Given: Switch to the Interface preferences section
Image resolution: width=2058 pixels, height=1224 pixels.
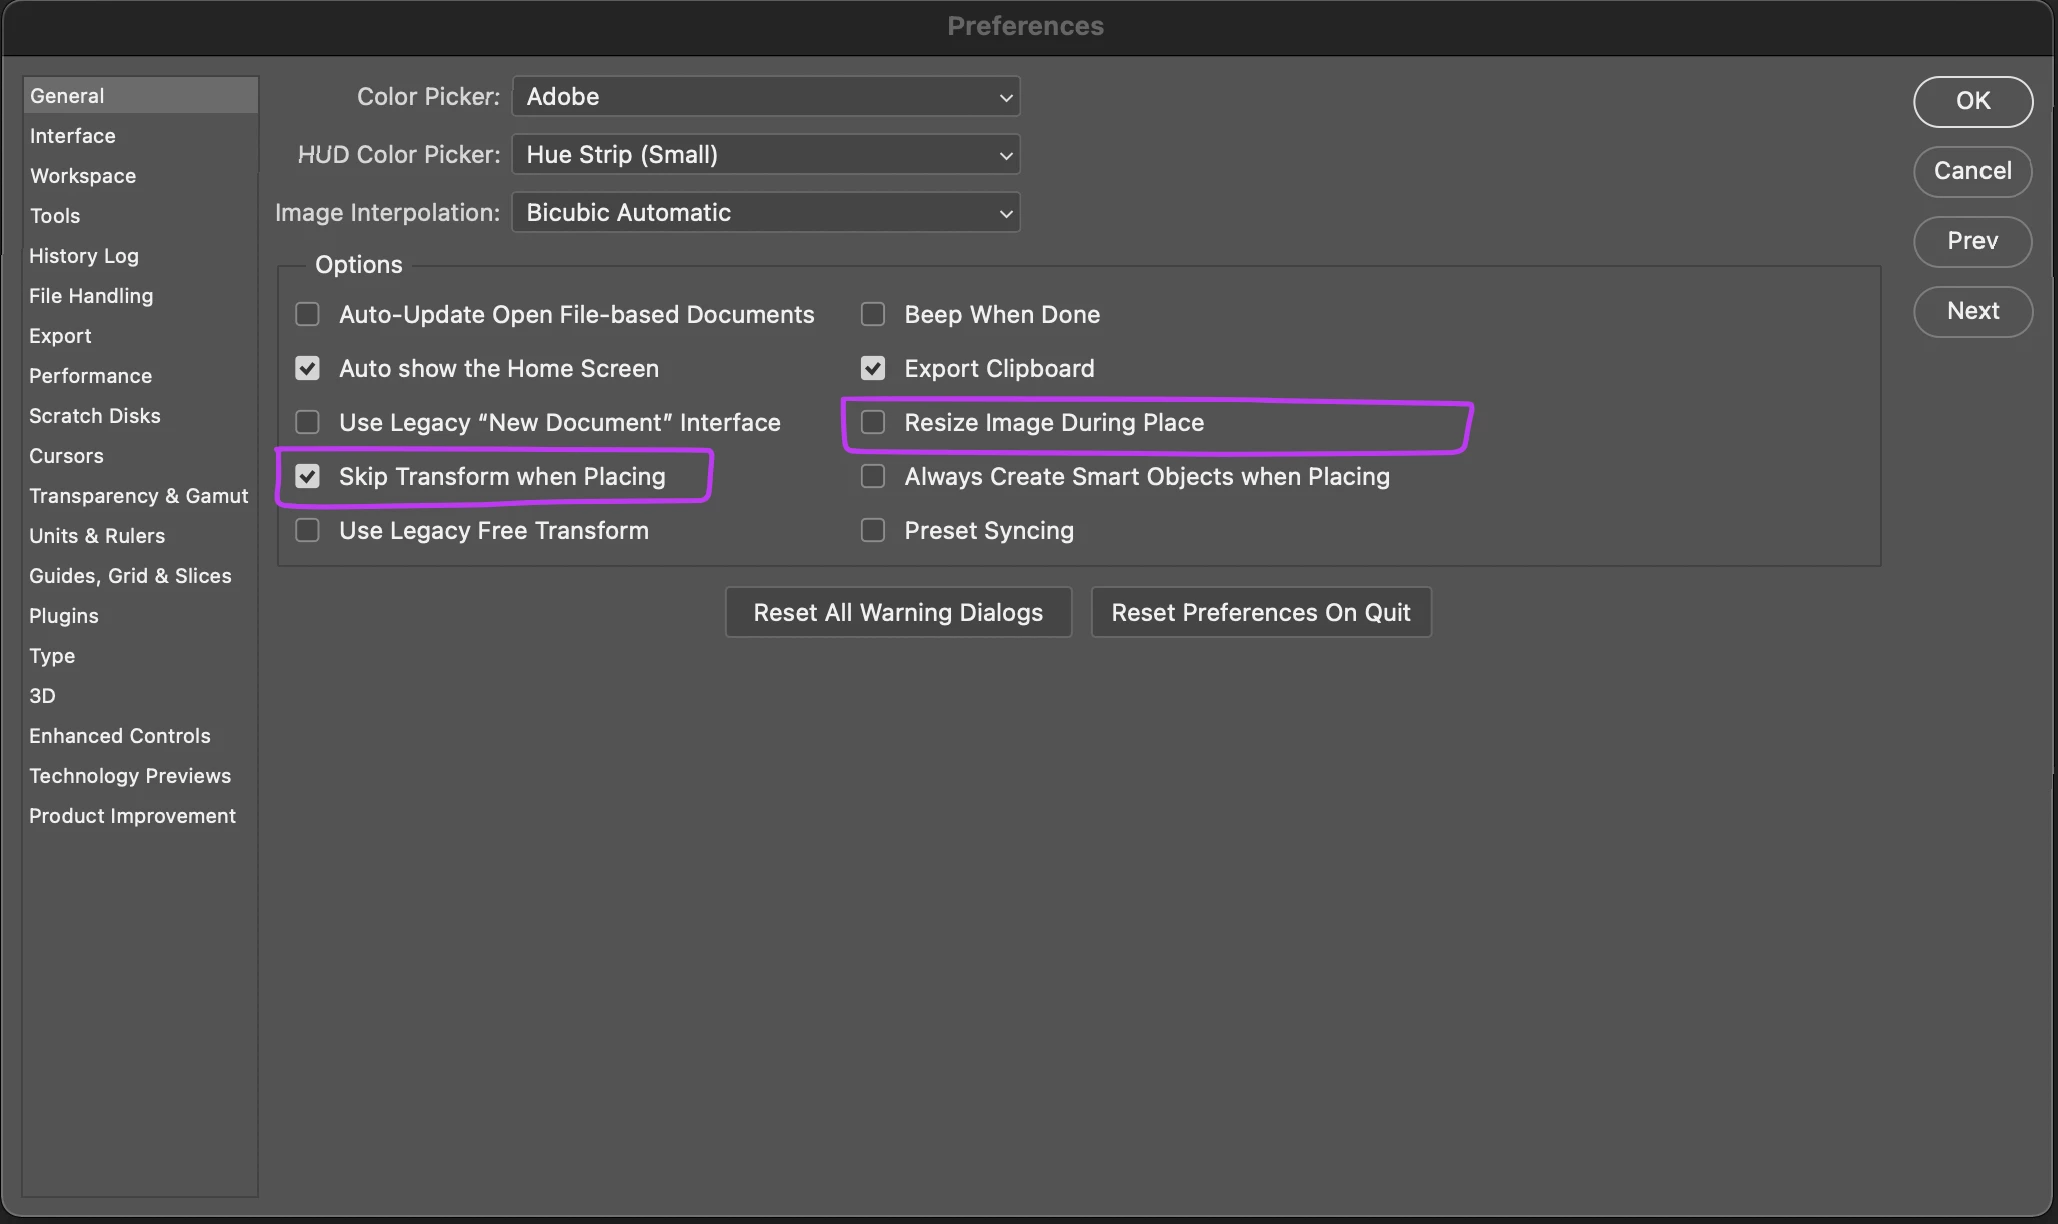Looking at the screenshot, I should pos(72,136).
